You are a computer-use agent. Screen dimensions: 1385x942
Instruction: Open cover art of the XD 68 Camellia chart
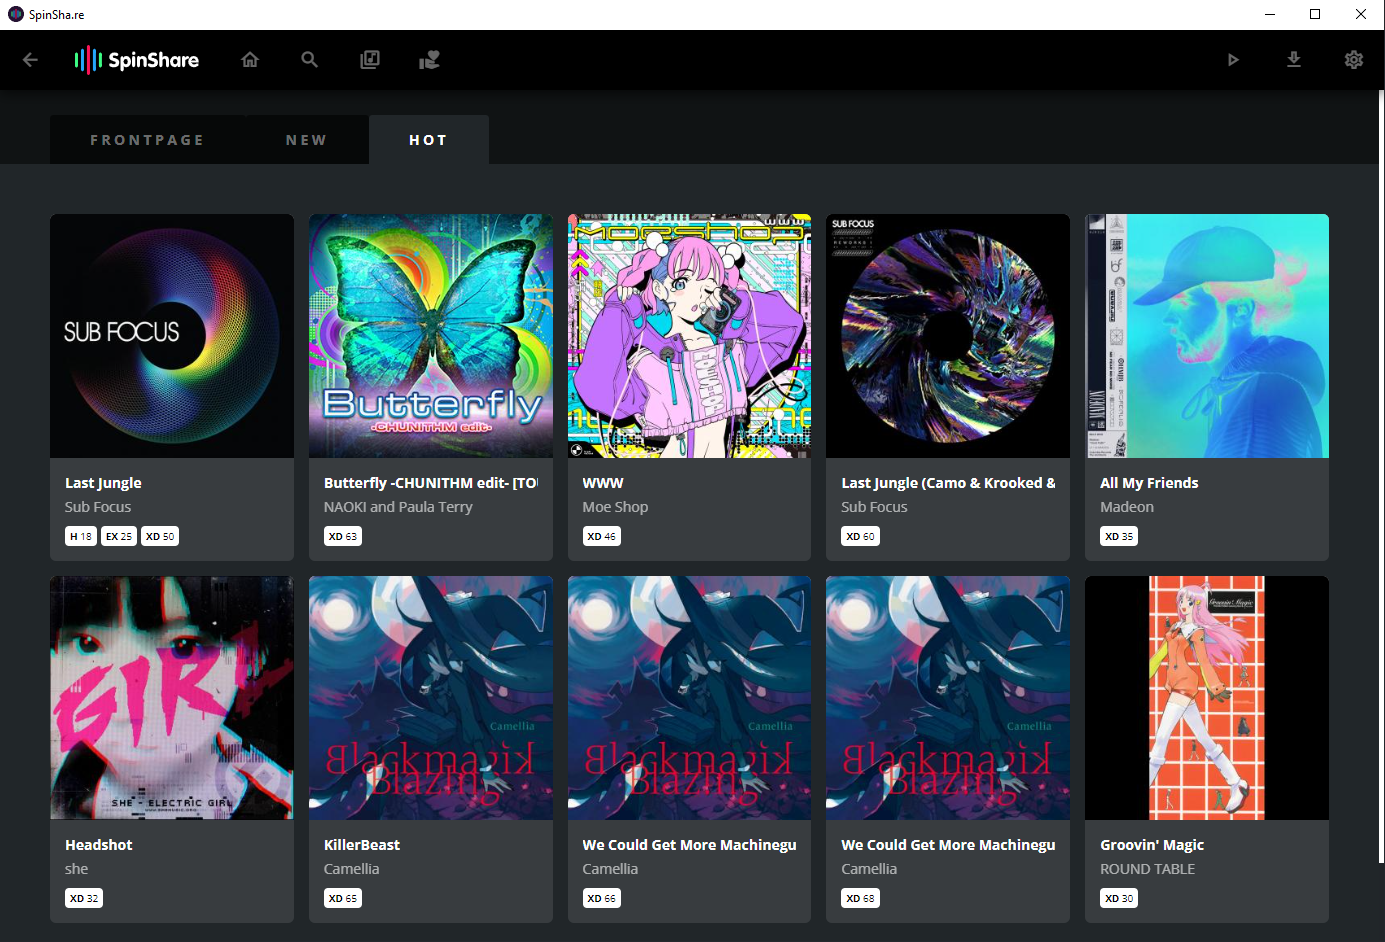coord(948,698)
